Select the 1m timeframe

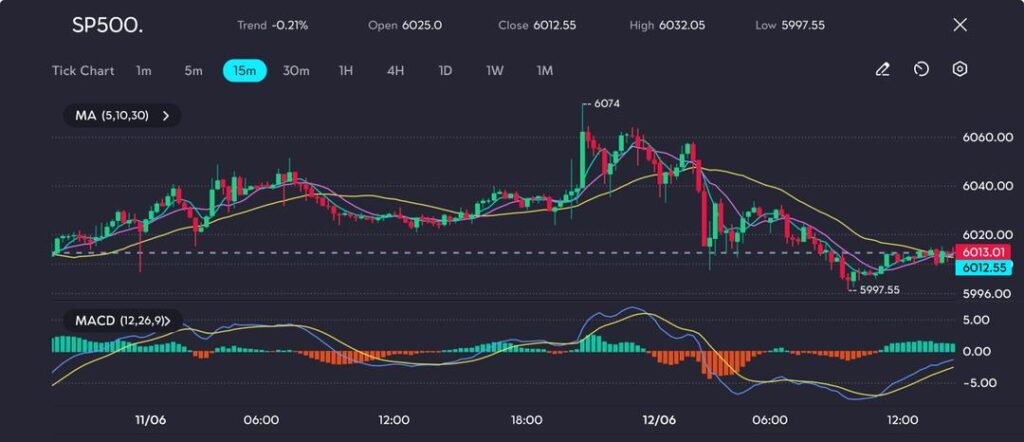(144, 71)
